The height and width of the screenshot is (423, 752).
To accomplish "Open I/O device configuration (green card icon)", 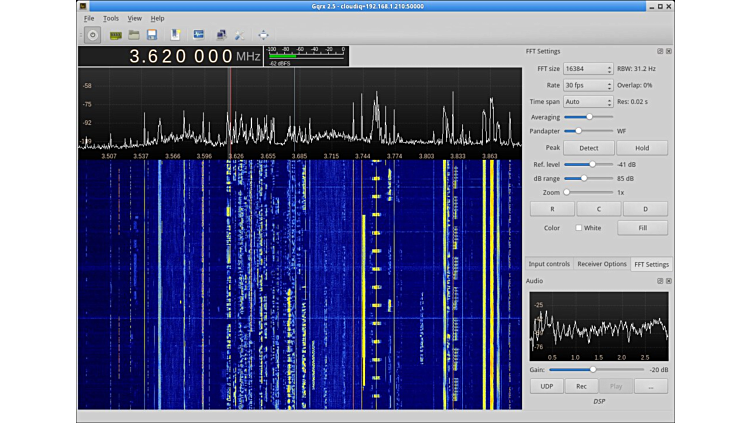I will [115, 35].
